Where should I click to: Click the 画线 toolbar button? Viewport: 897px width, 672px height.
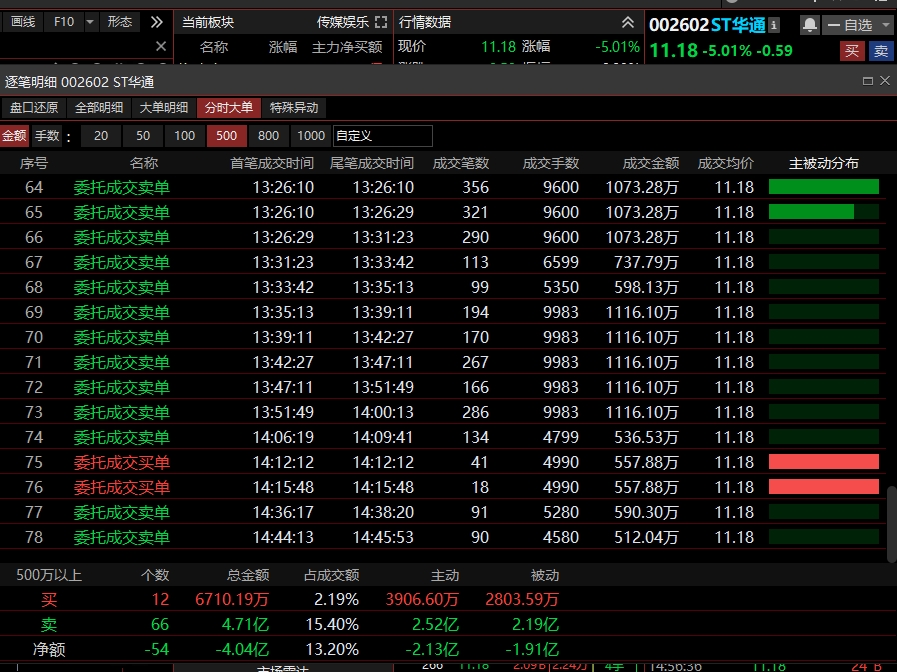23,22
